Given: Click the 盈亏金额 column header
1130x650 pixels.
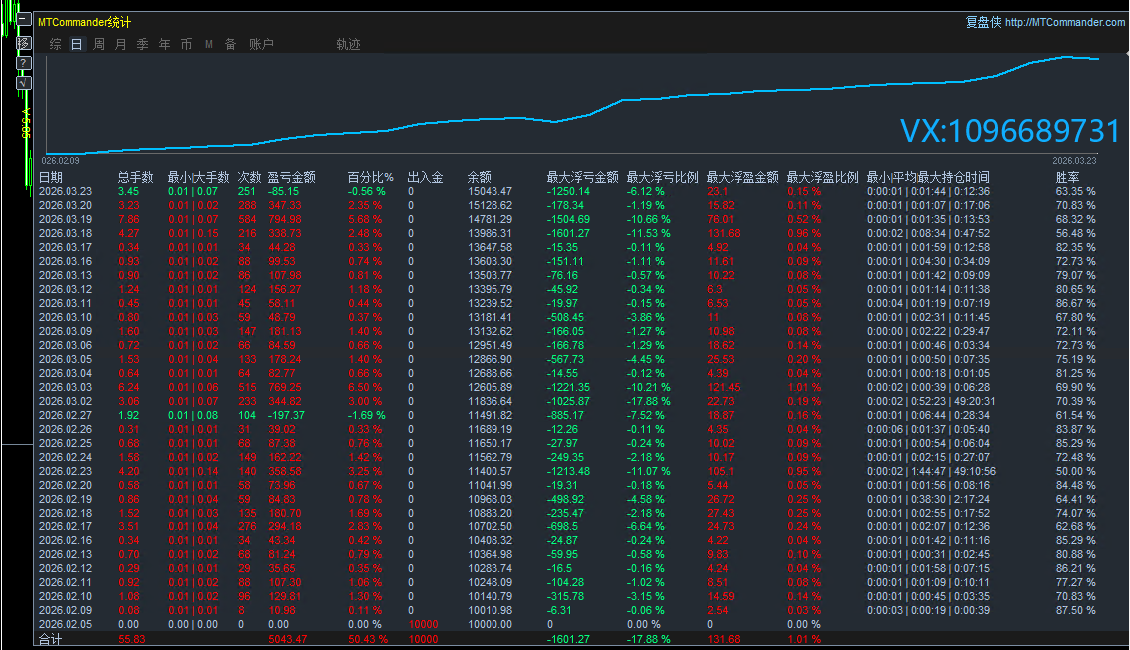Looking at the screenshot, I should 291,177.
